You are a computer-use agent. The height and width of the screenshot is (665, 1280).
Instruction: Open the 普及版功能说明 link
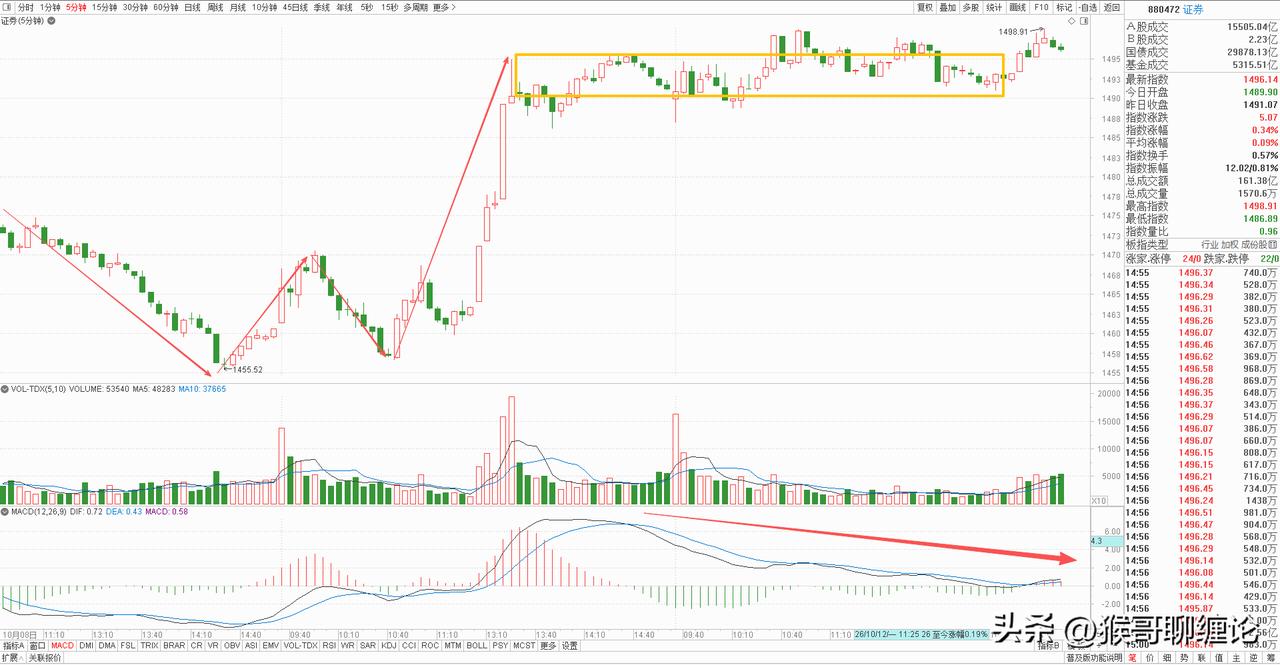pos(1095,658)
